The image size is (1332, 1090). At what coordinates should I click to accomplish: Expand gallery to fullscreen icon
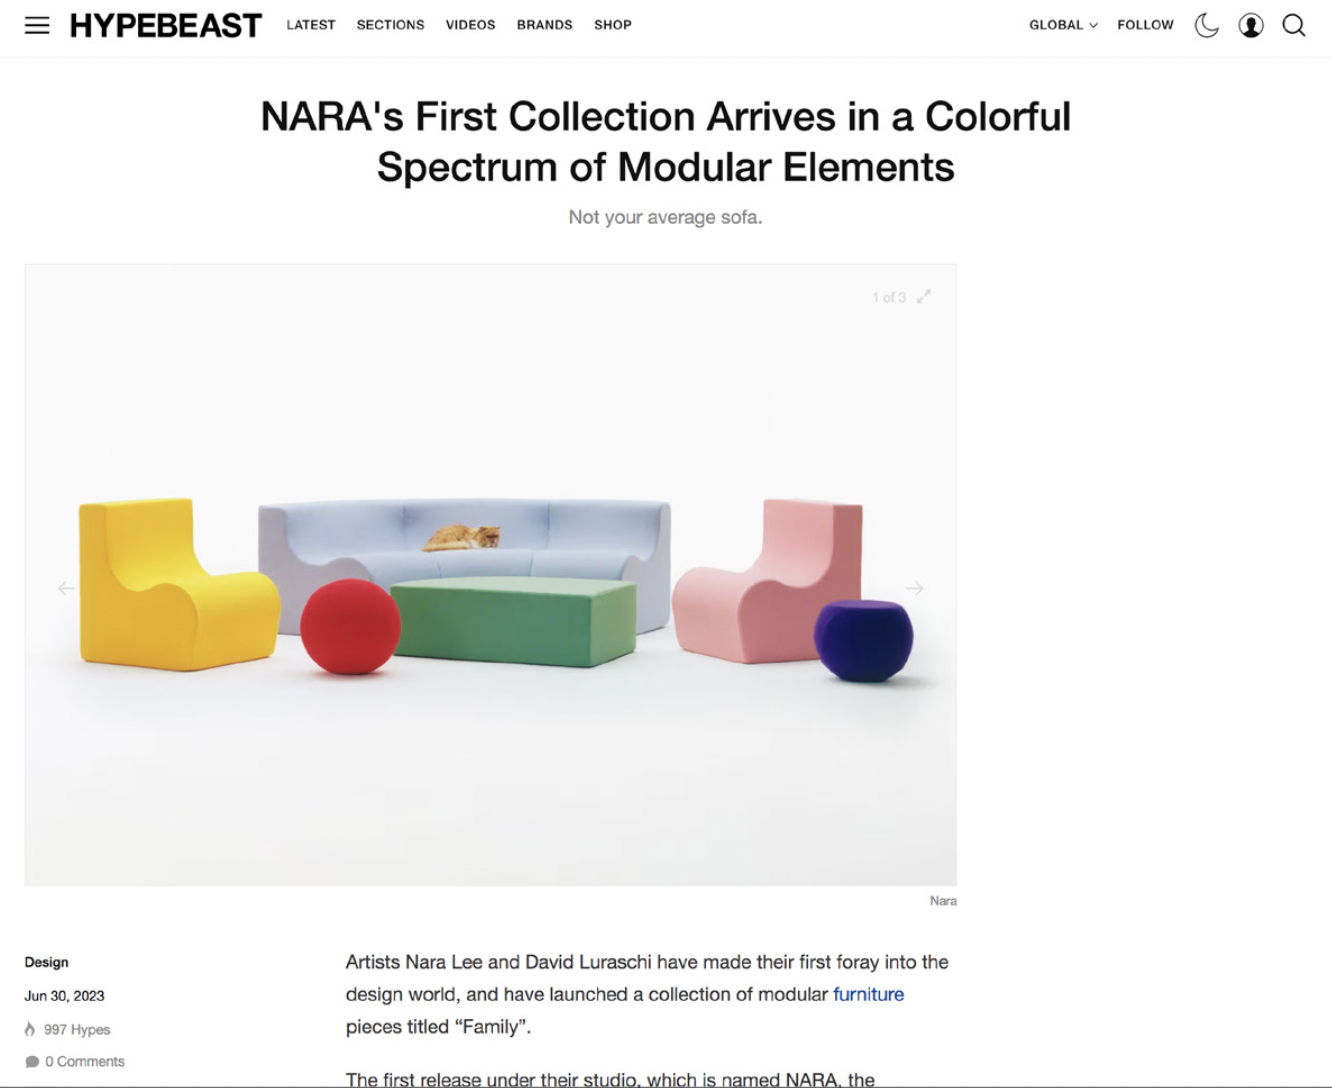click(x=924, y=296)
